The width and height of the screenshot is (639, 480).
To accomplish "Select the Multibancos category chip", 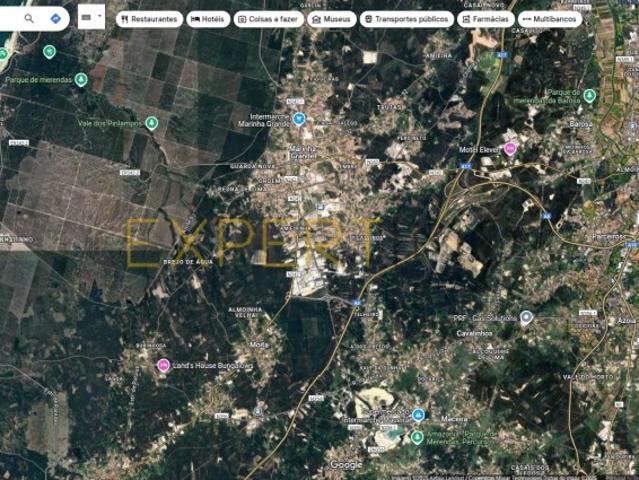I will point(549,19).
